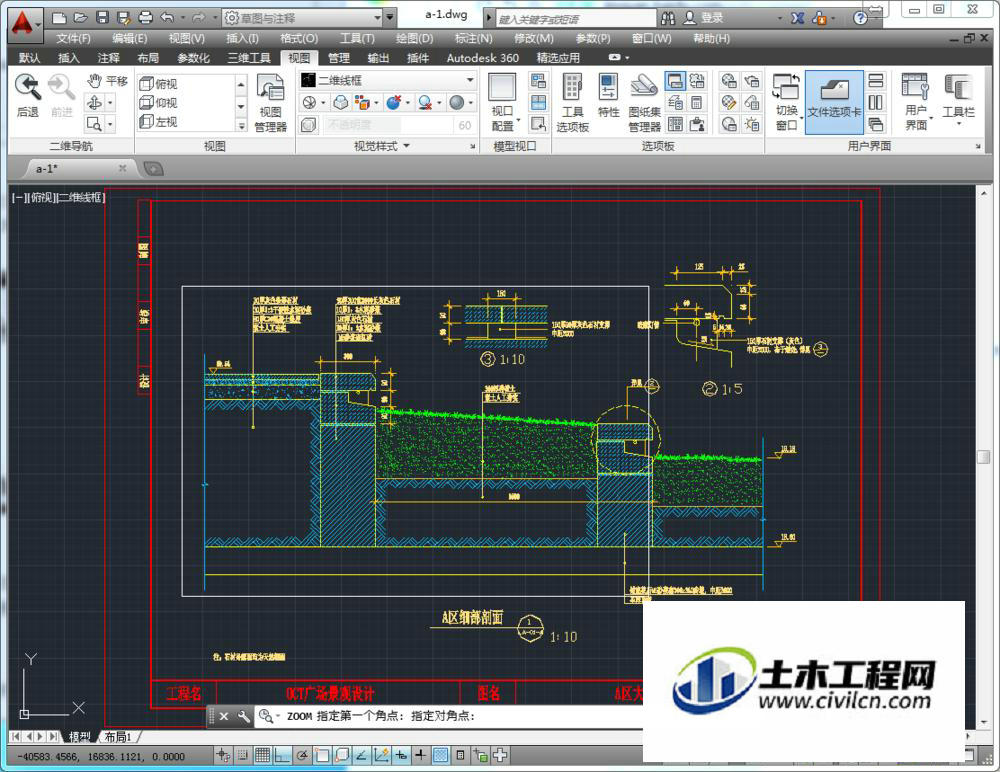Toggle object snap in status bar
This screenshot has height=772, width=1000.
[321, 756]
